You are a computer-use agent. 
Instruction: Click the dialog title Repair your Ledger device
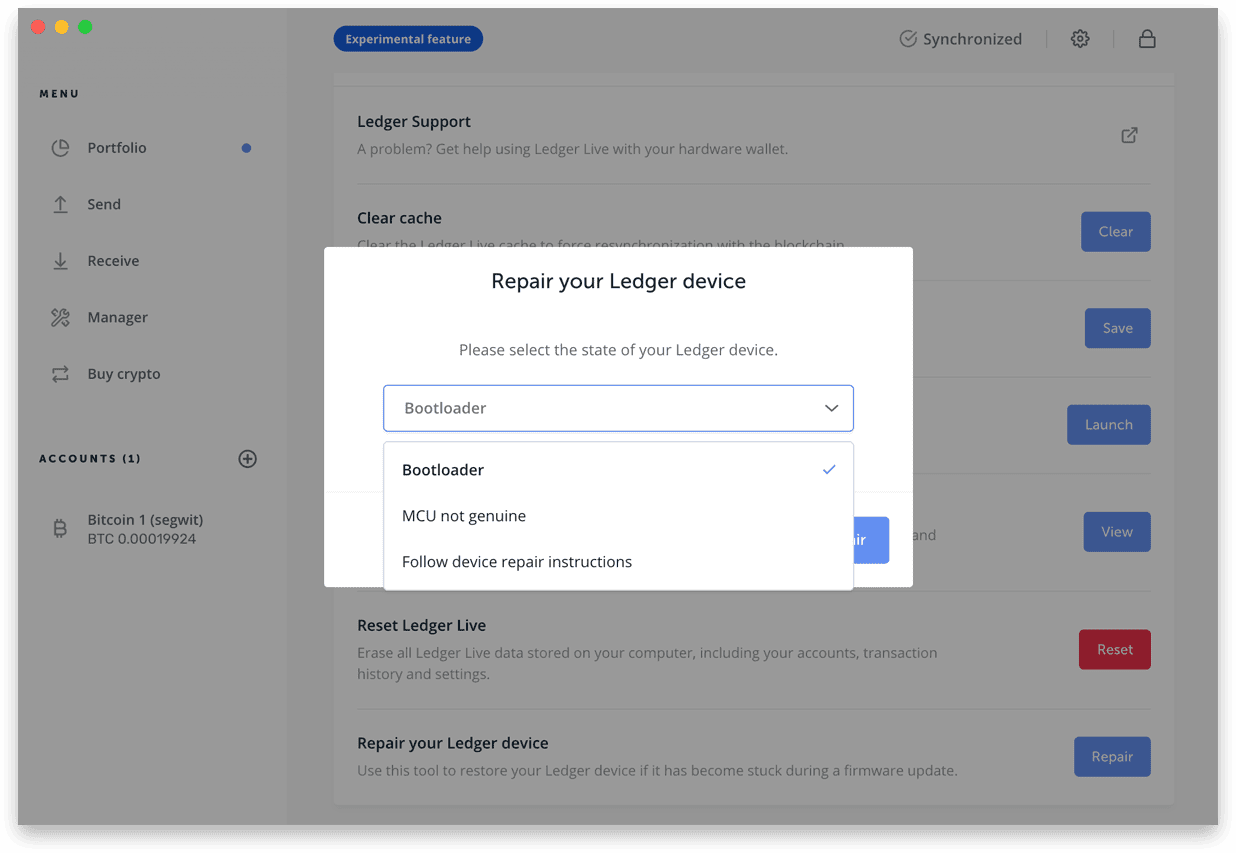[x=618, y=282]
